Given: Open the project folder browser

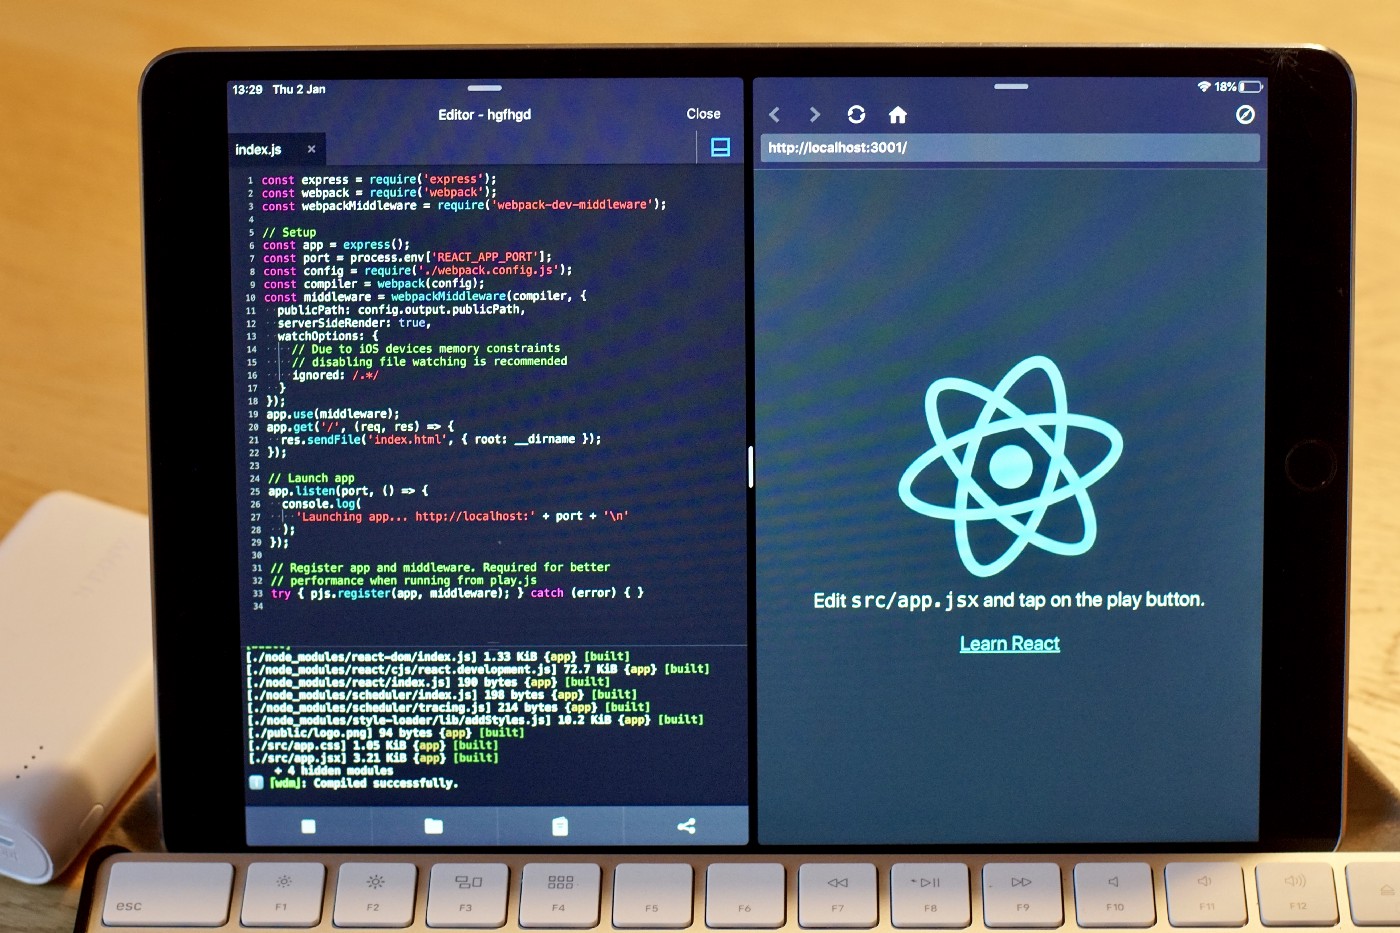Looking at the screenshot, I should coord(433,826).
